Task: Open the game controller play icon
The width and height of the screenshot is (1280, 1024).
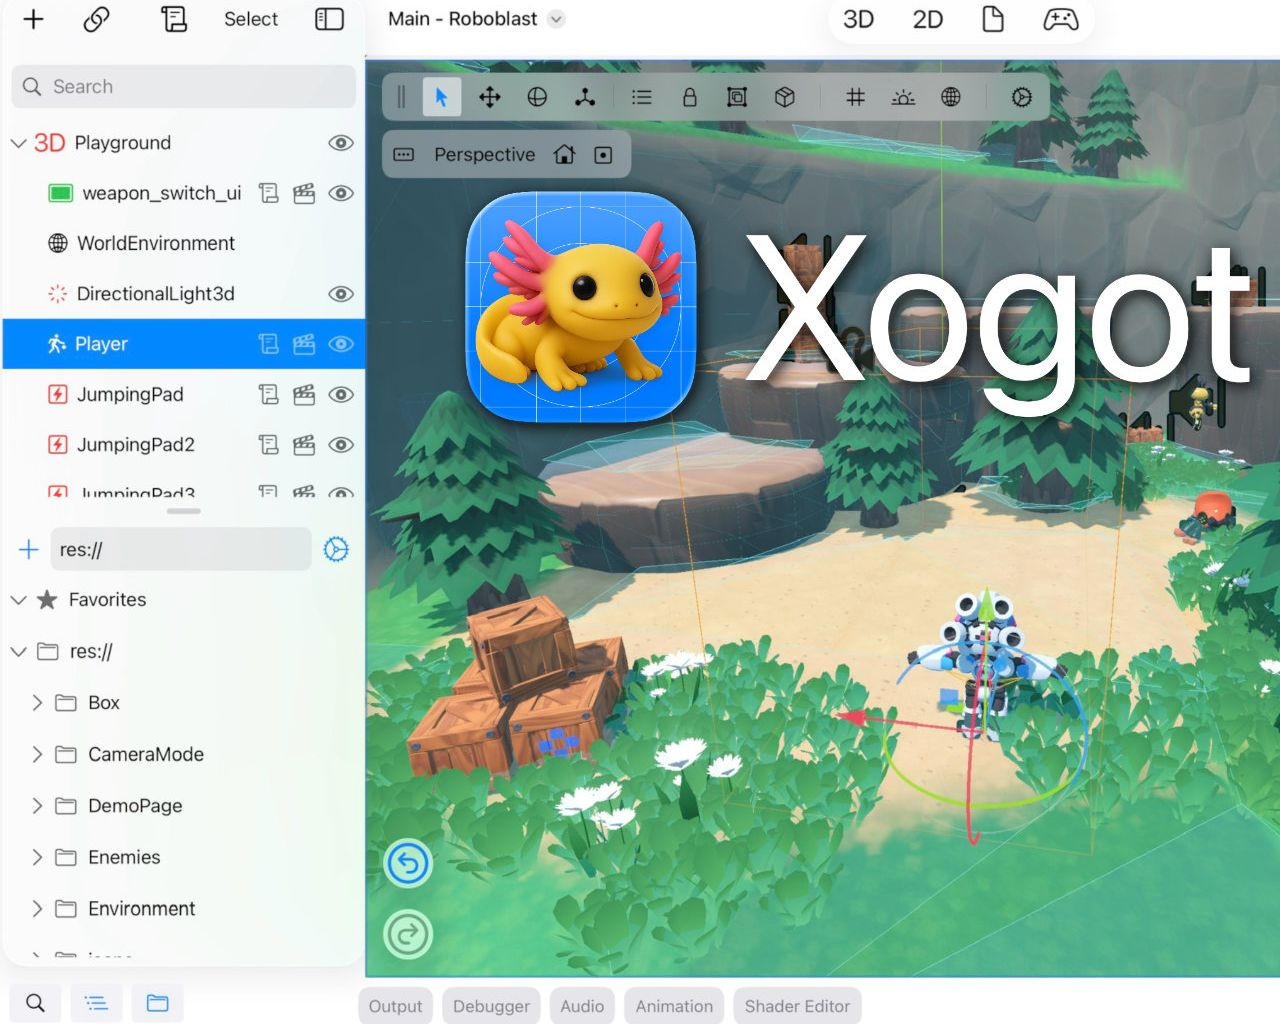Action: point(1060,19)
